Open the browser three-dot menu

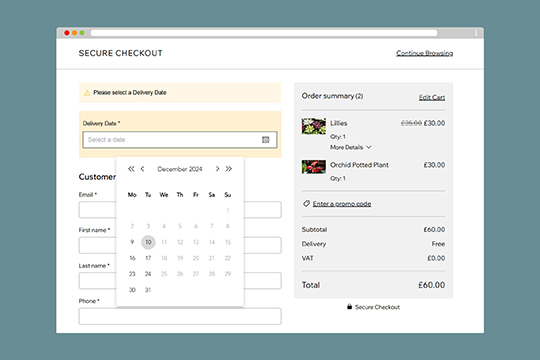click(x=476, y=33)
